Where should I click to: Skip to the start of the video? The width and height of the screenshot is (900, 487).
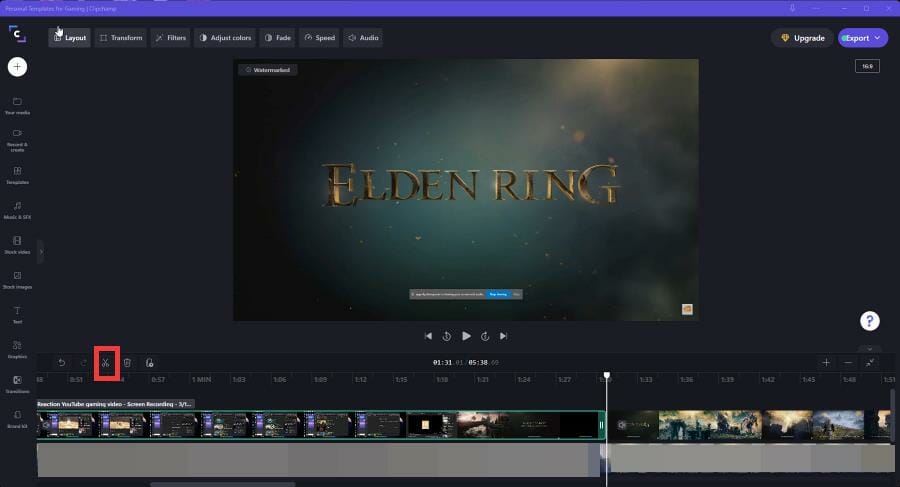[x=428, y=336]
